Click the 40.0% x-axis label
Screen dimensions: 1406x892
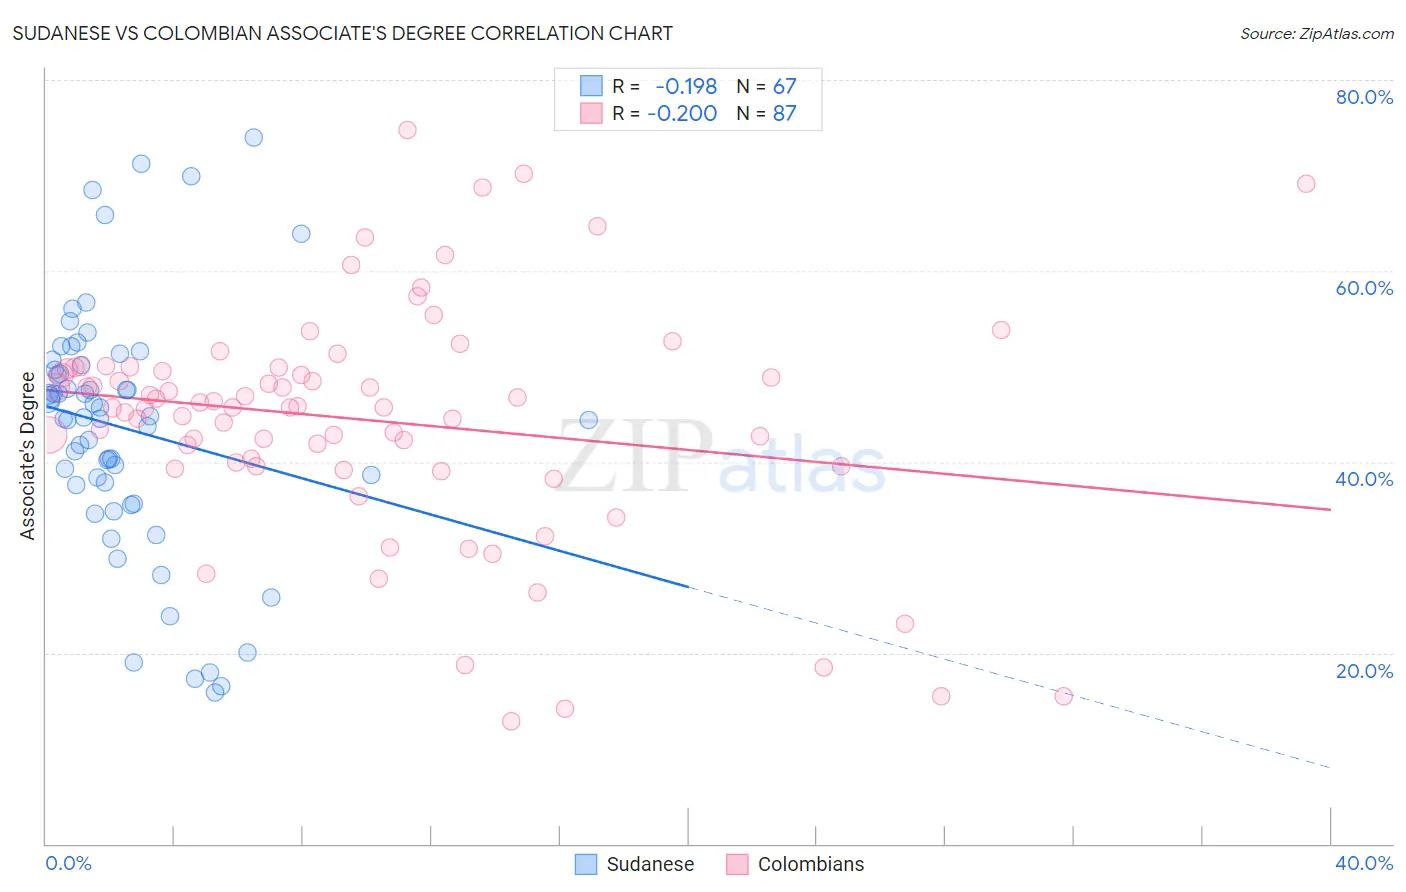[x=1364, y=863]
